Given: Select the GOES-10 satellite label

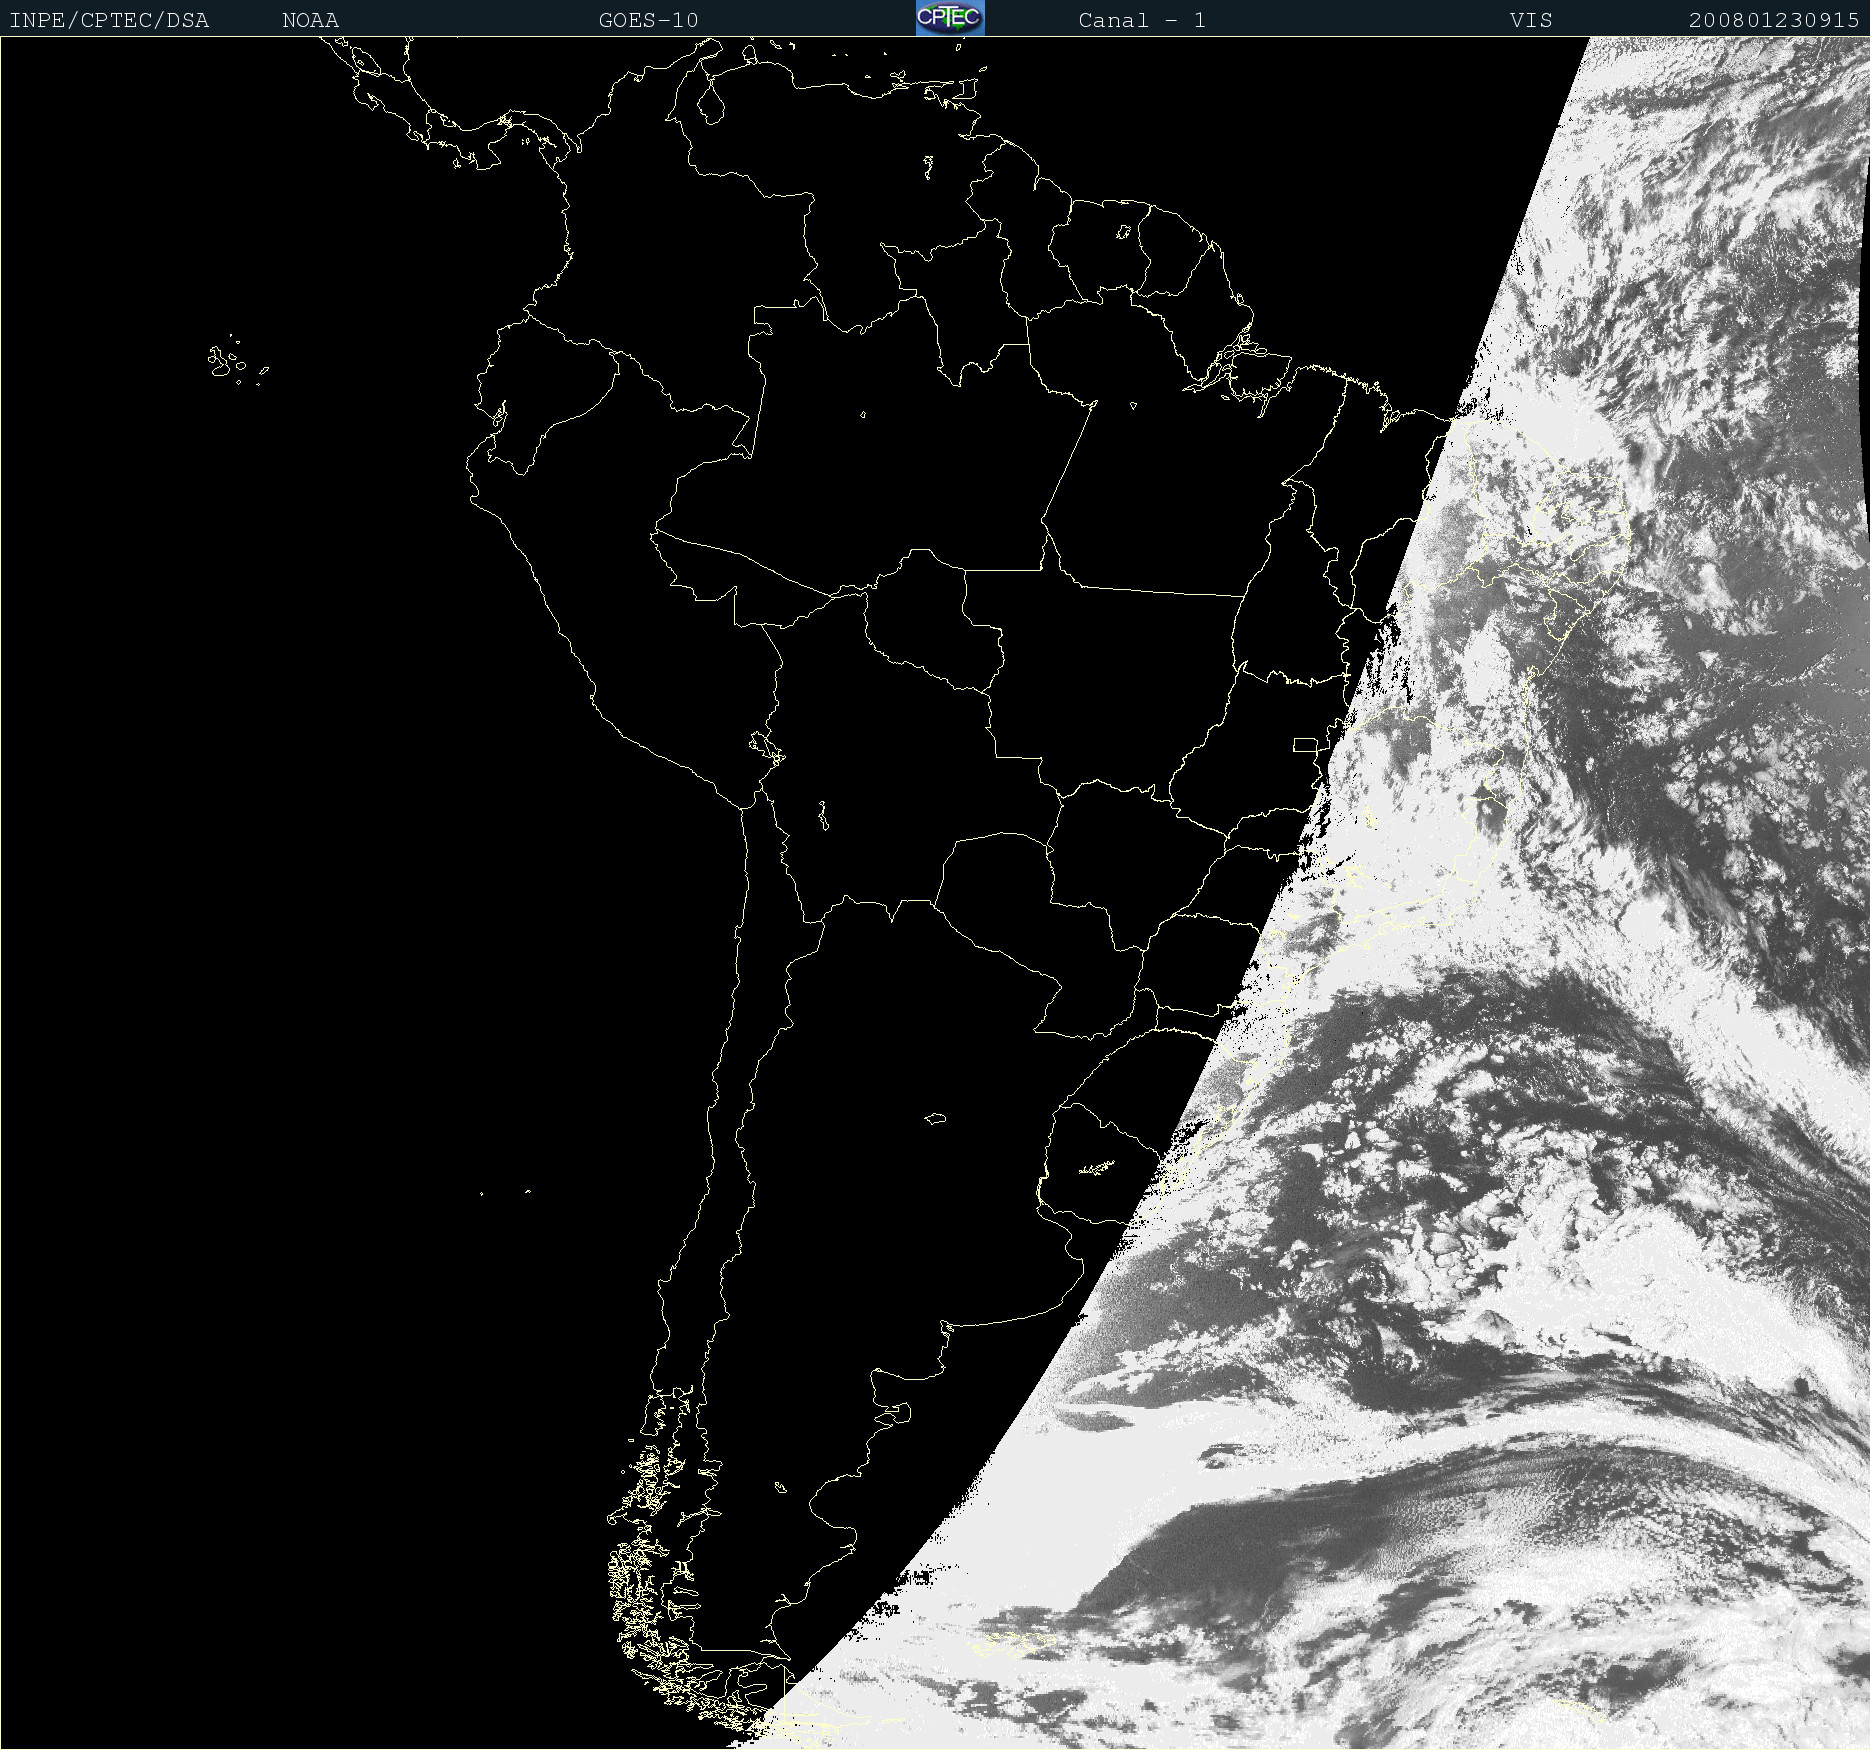Looking at the screenshot, I should (x=649, y=20).
